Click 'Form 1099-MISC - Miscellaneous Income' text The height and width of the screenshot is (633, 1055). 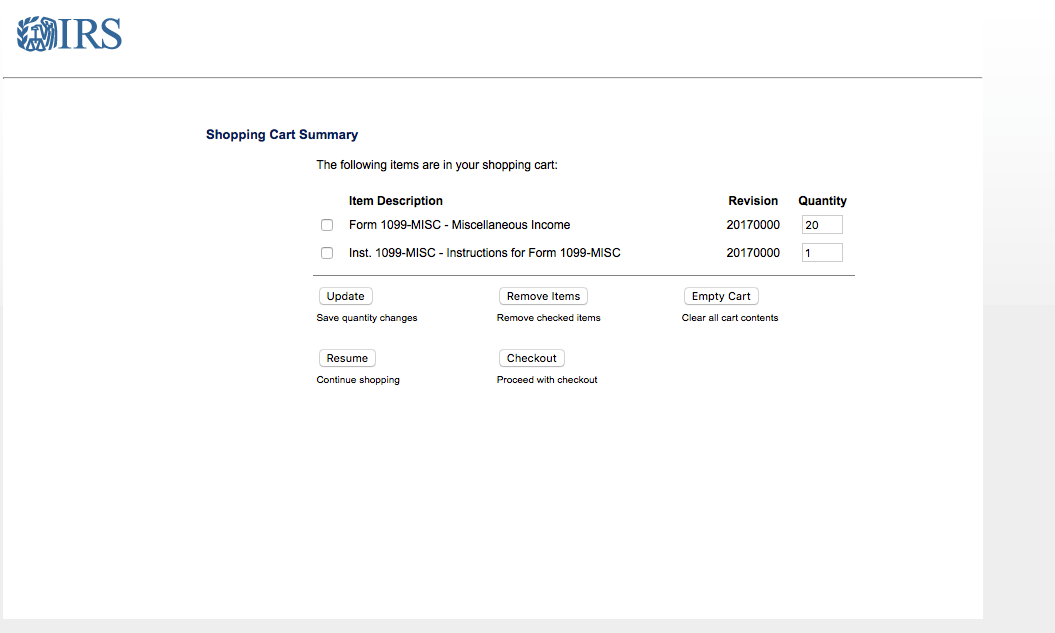460,225
